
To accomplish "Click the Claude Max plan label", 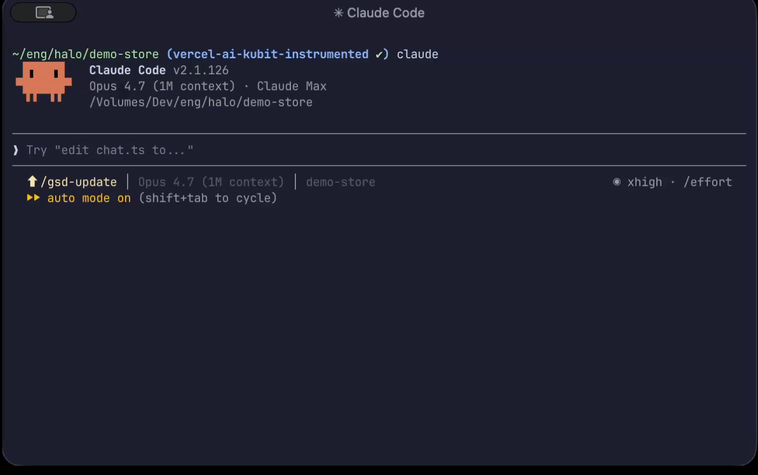I will (292, 86).
